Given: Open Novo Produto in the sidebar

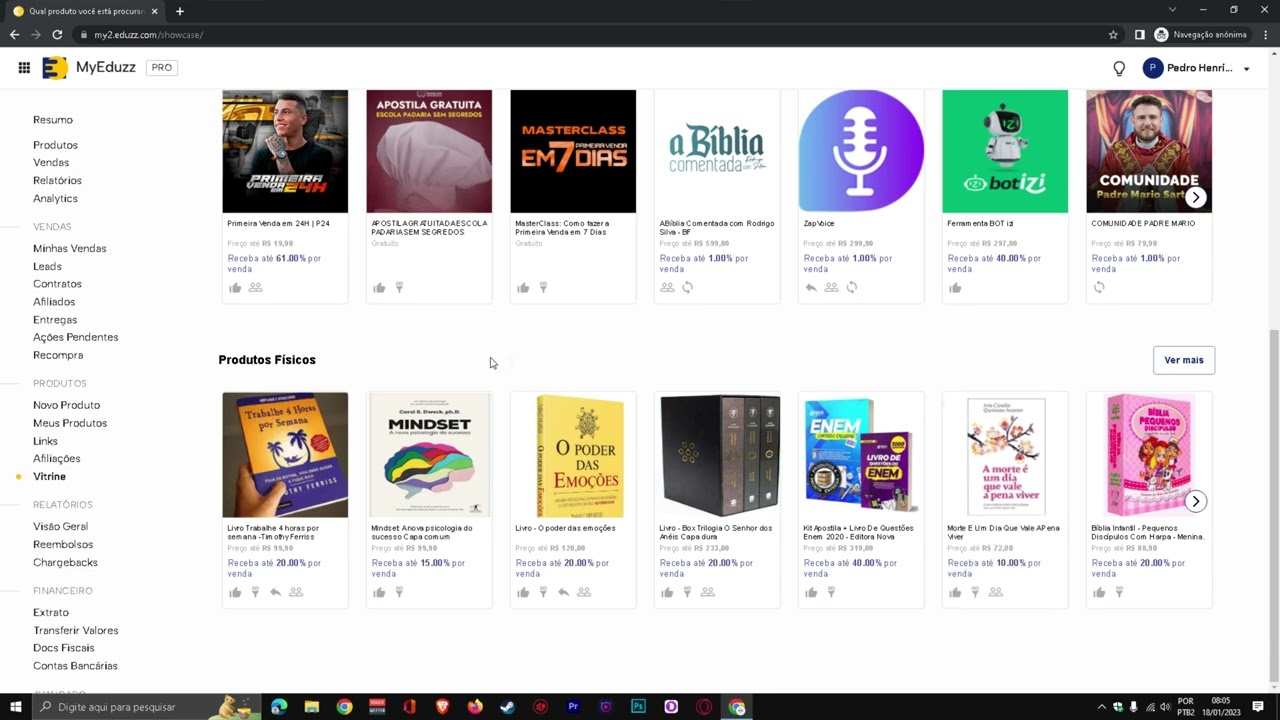Looking at the screenshot, I should click(x=66, y=406).
